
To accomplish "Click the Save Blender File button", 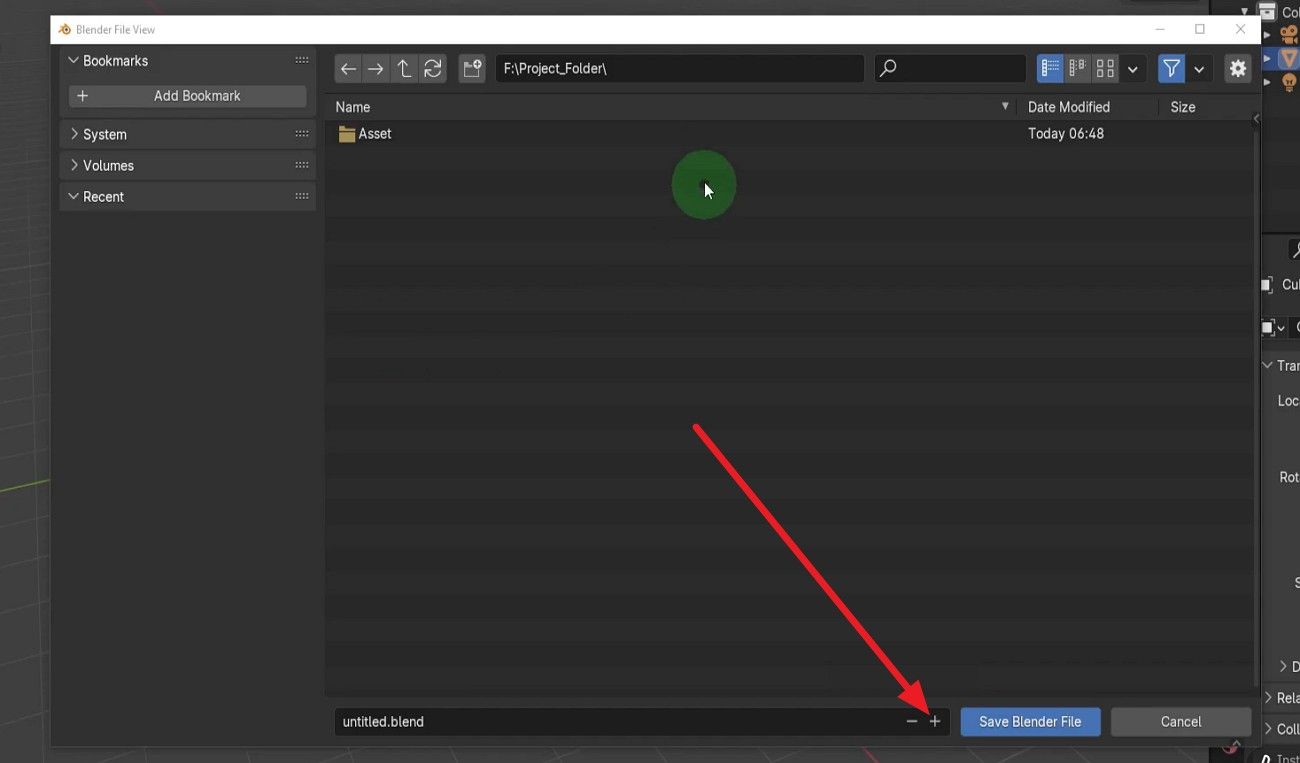I will (1030, 721).
